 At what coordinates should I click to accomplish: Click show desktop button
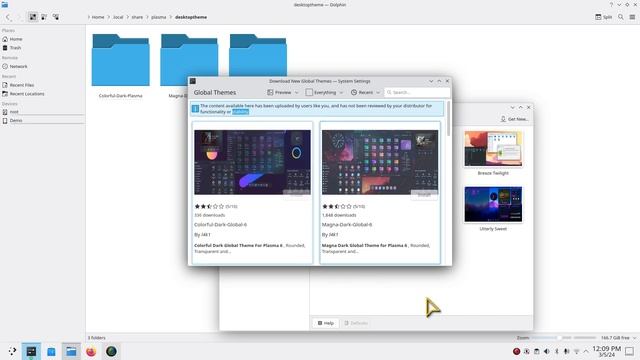click(x=630, y=351)
